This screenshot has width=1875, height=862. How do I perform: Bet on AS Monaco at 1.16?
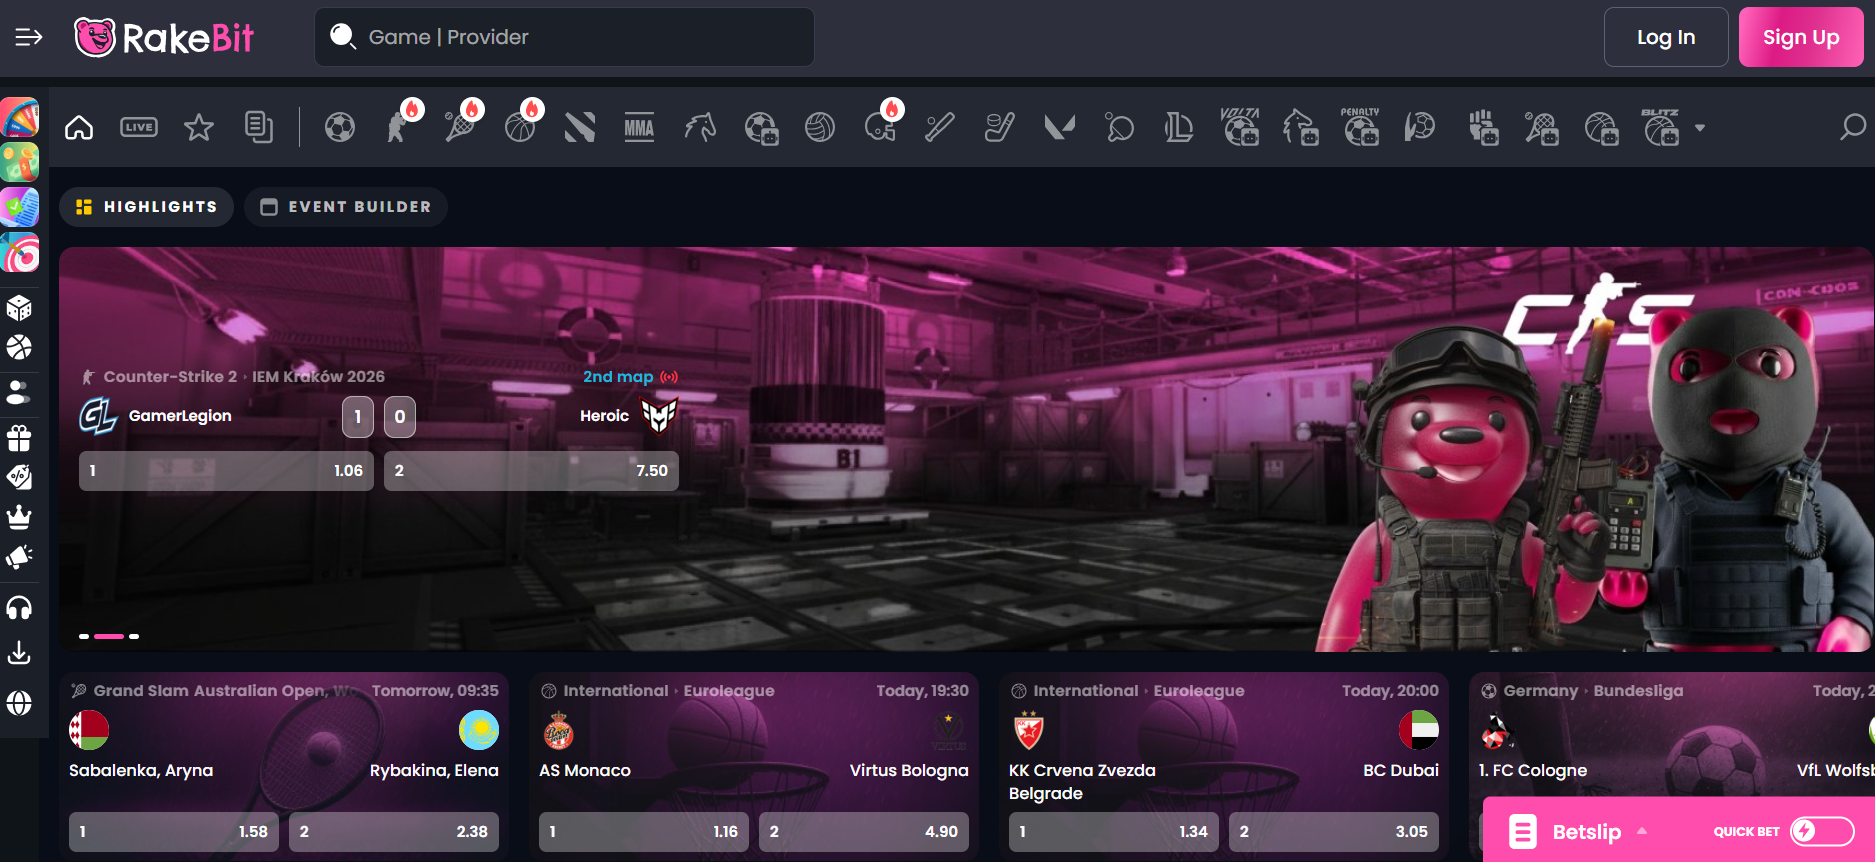click(x=644, y=832)
